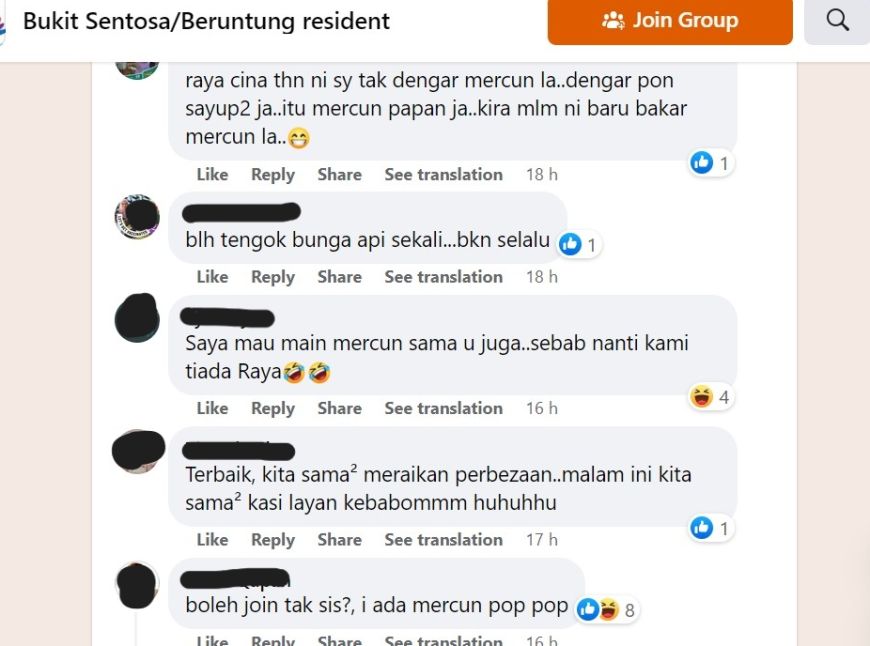This screenshot has height=646, width=870.
Task: Open profile picture of 'bunga api' commenter
Action: click(137, 217)
